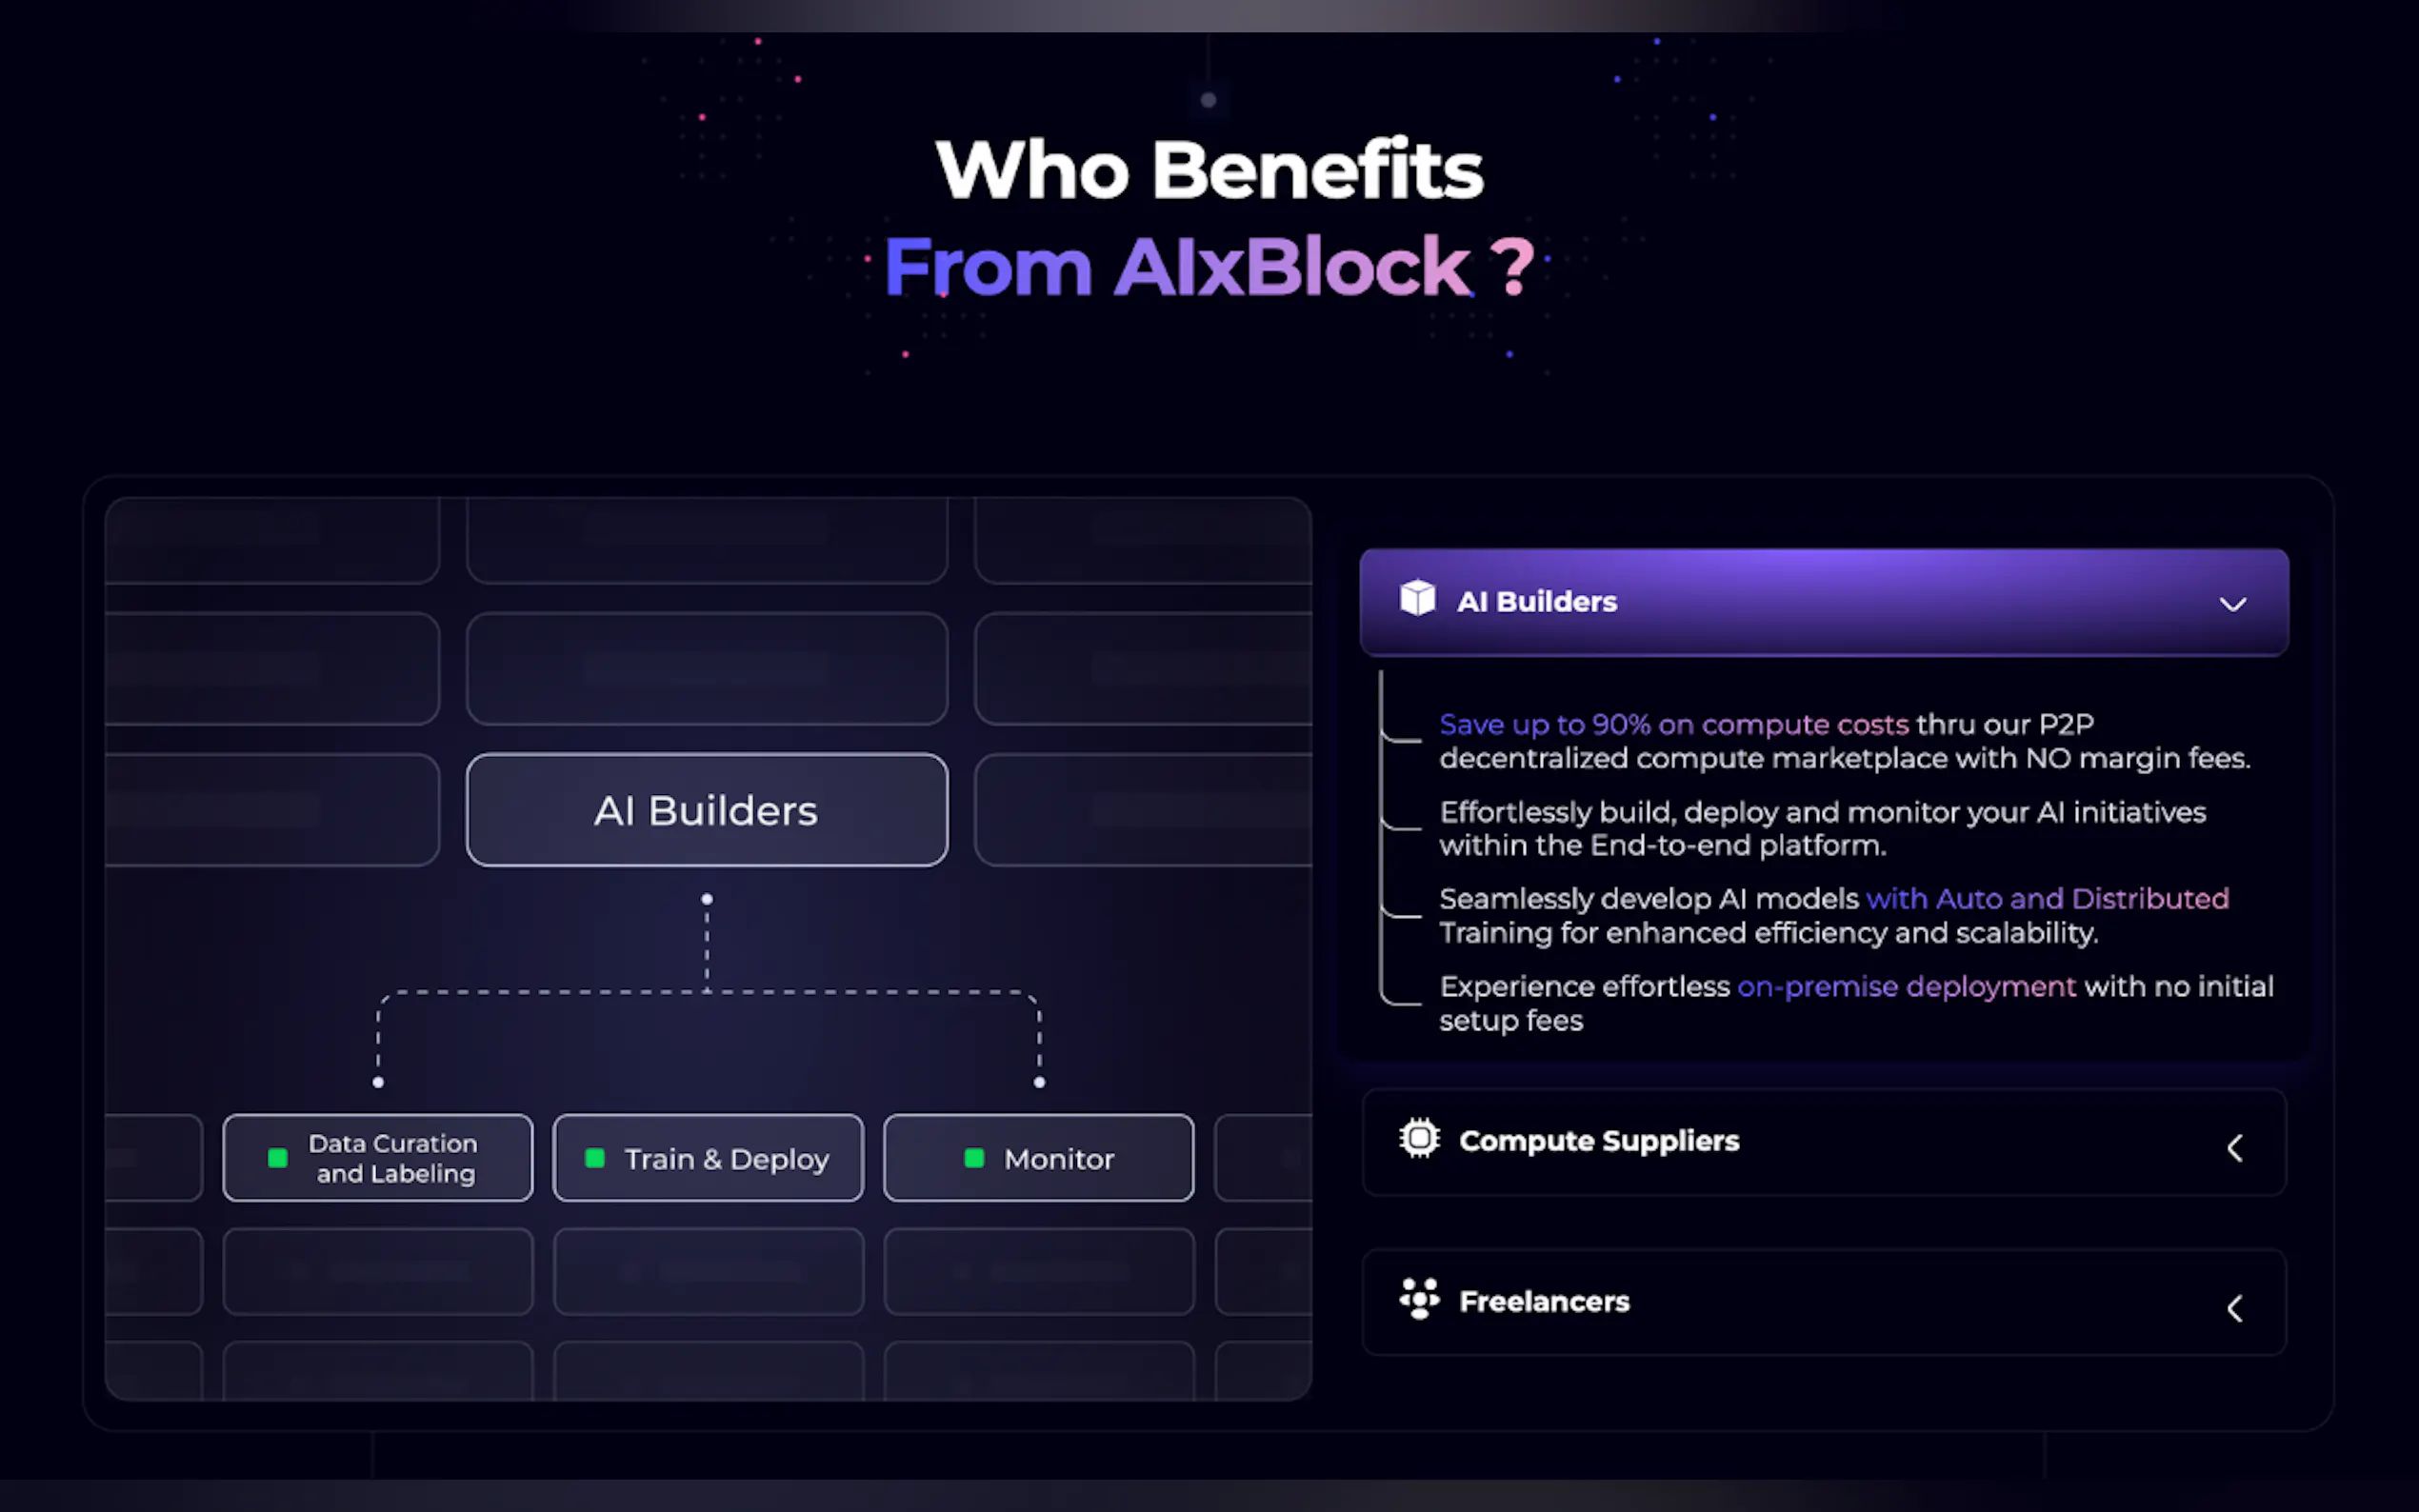2419x1512 pixels.
Task: Expand the Compute Suppliers chevron
Action: coord(2235,1148)
